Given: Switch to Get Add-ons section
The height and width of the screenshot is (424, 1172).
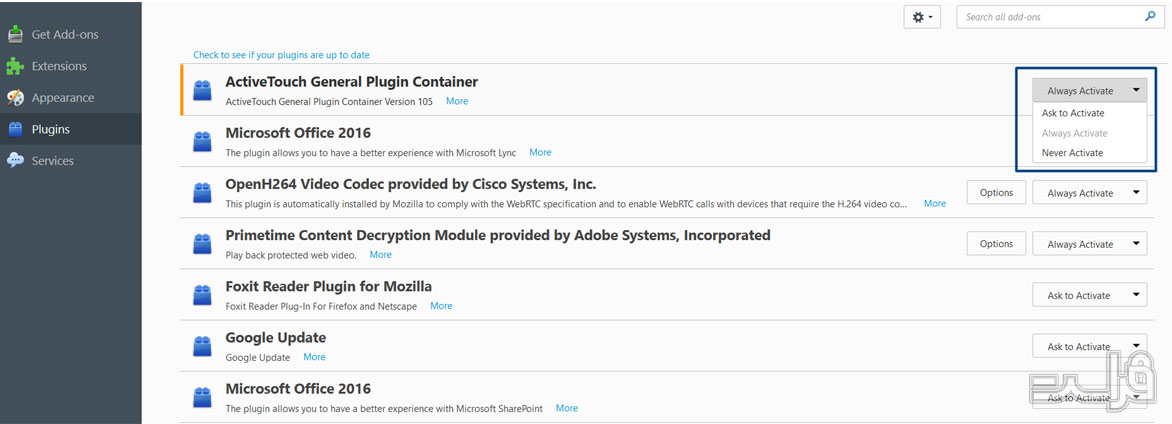Looking at the screenshot, I should coord(70,34).
